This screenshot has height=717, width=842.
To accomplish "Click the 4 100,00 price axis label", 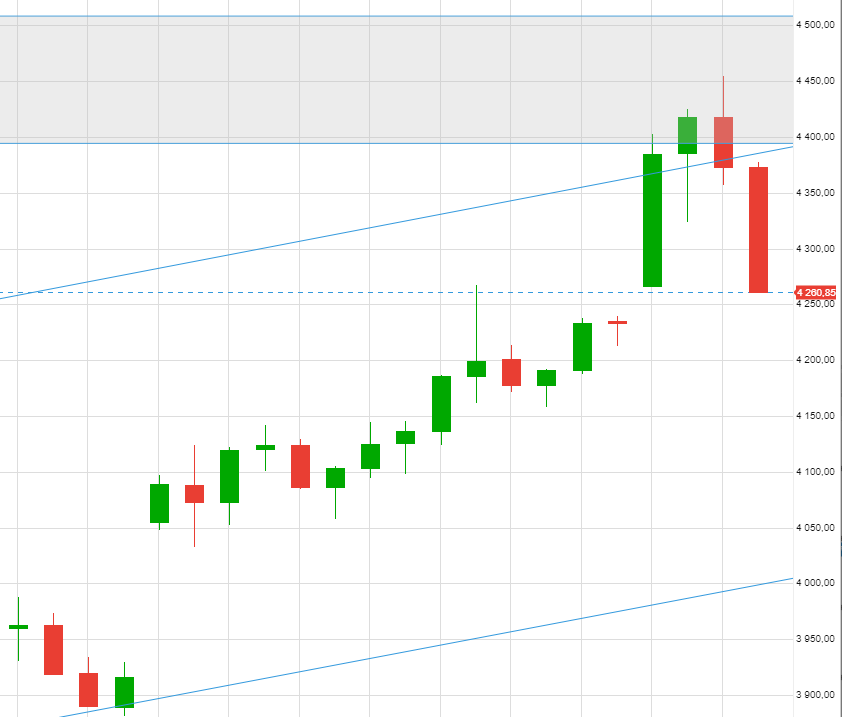I will click(818, 472).
